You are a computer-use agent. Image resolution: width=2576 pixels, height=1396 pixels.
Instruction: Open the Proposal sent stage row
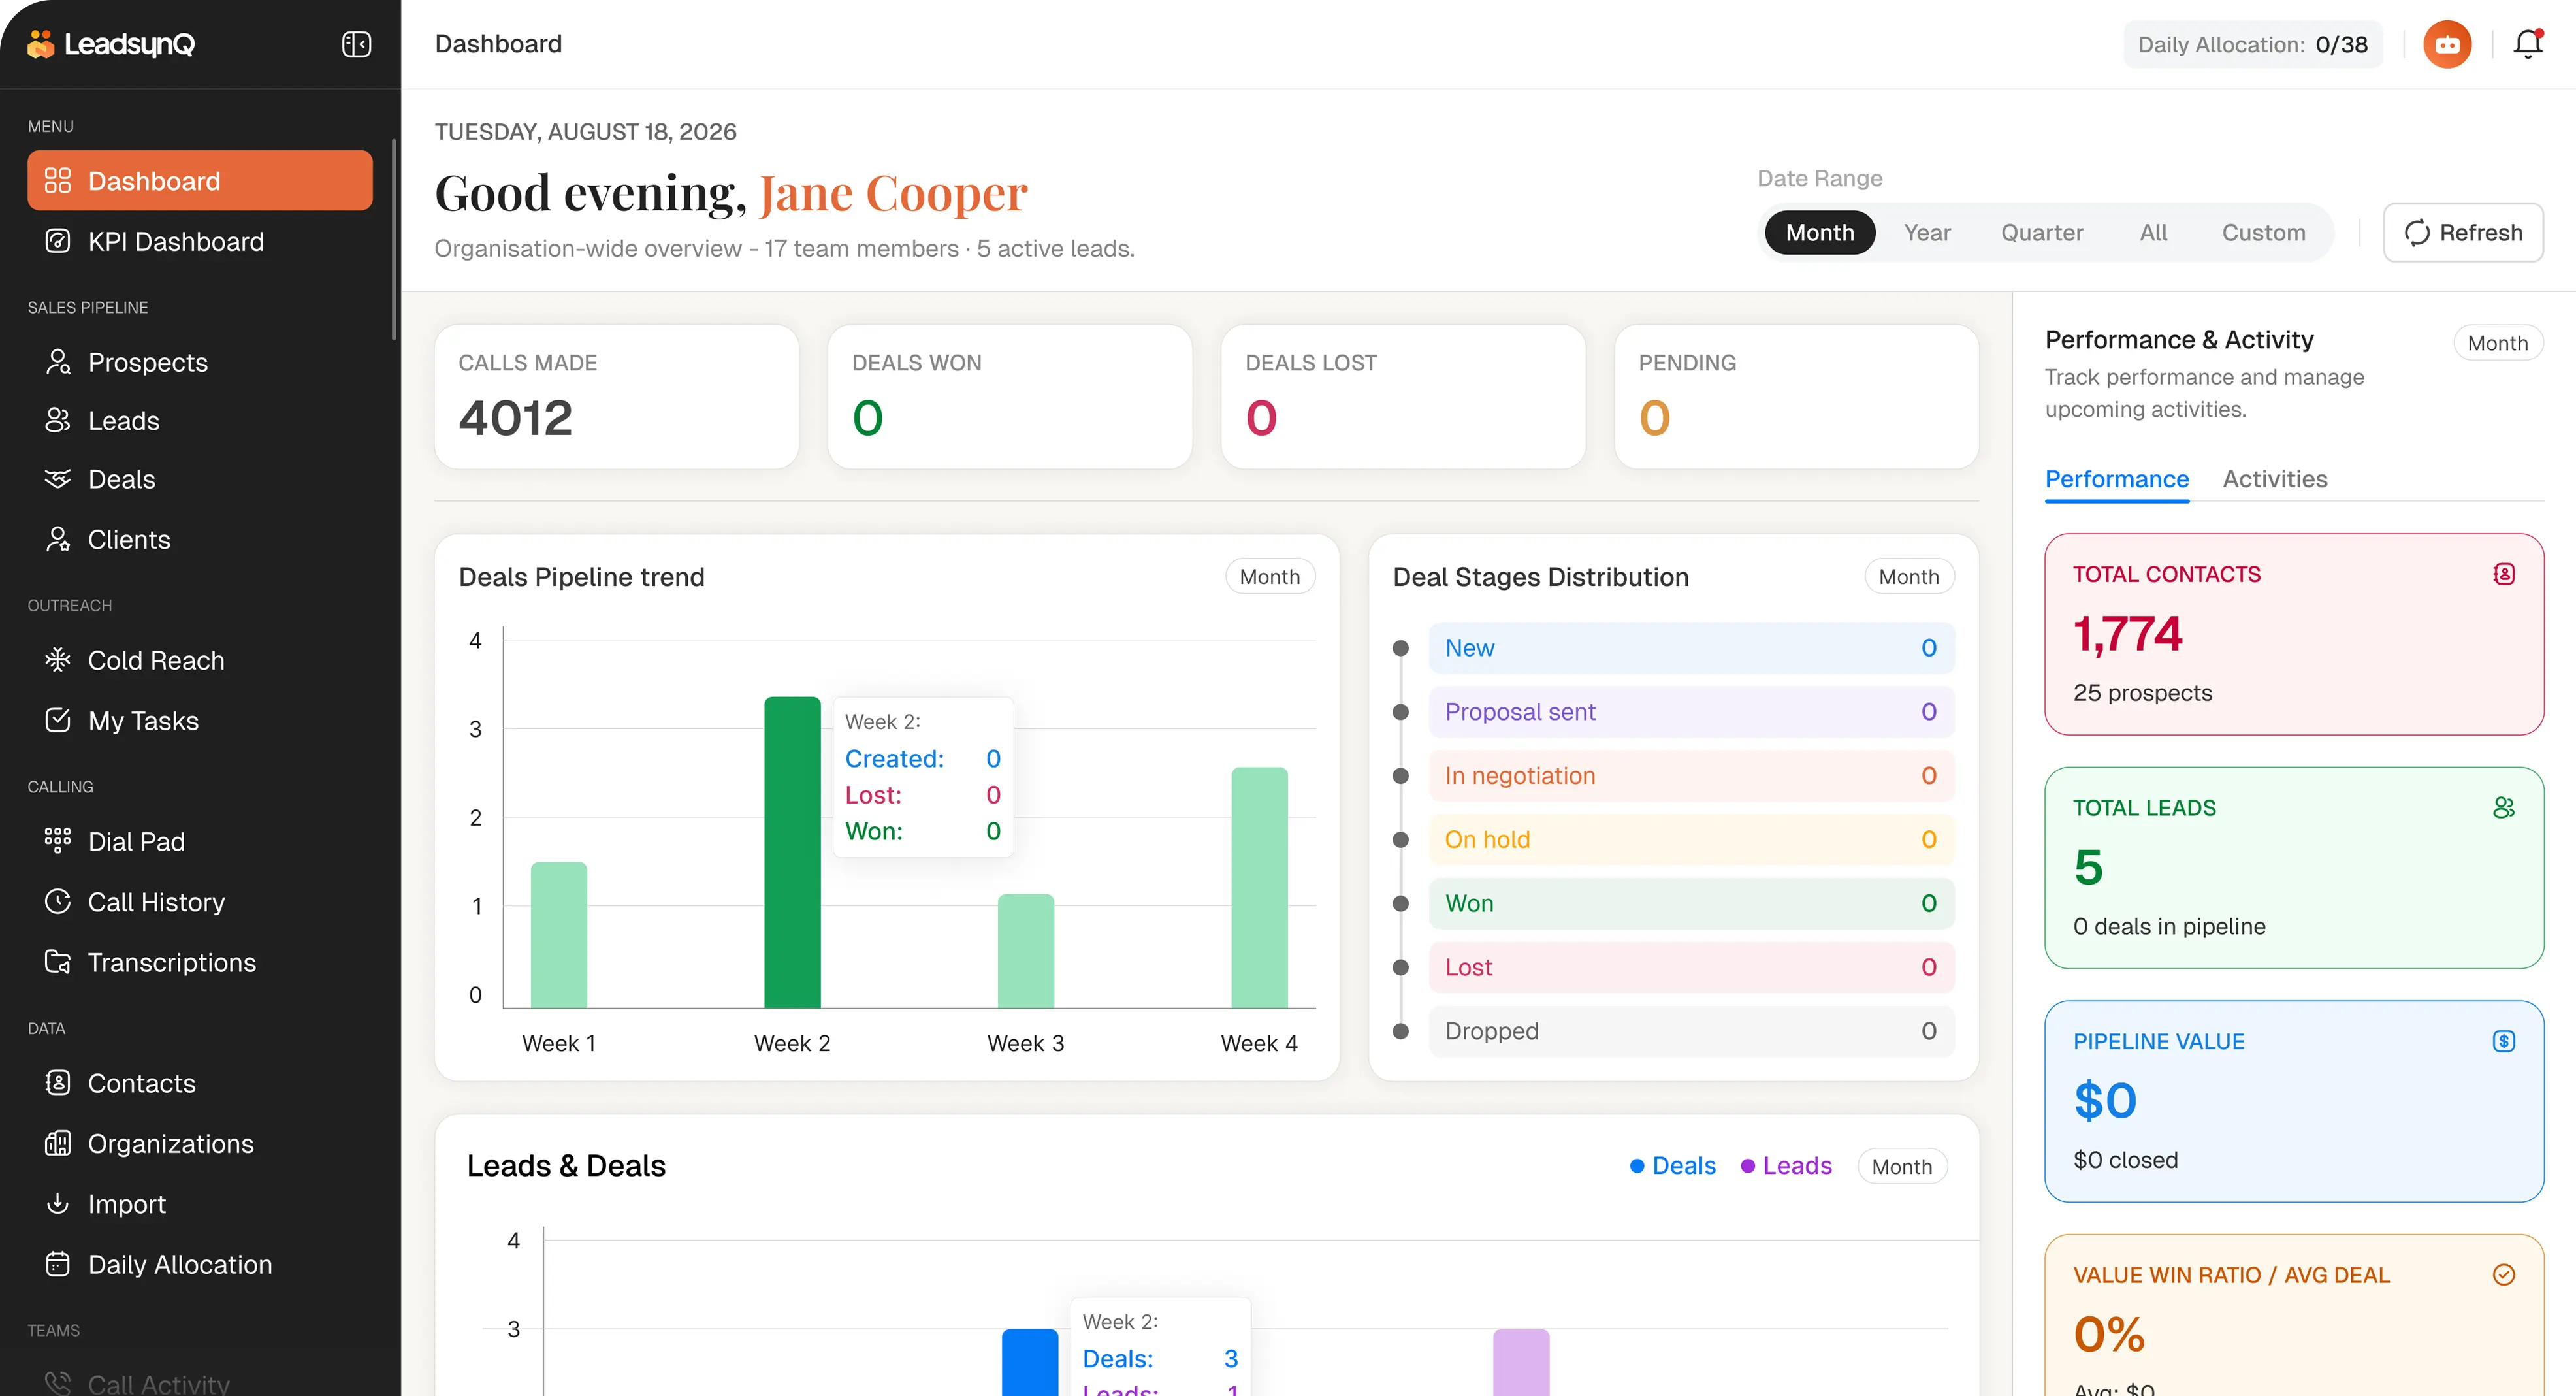[1691, 712]
